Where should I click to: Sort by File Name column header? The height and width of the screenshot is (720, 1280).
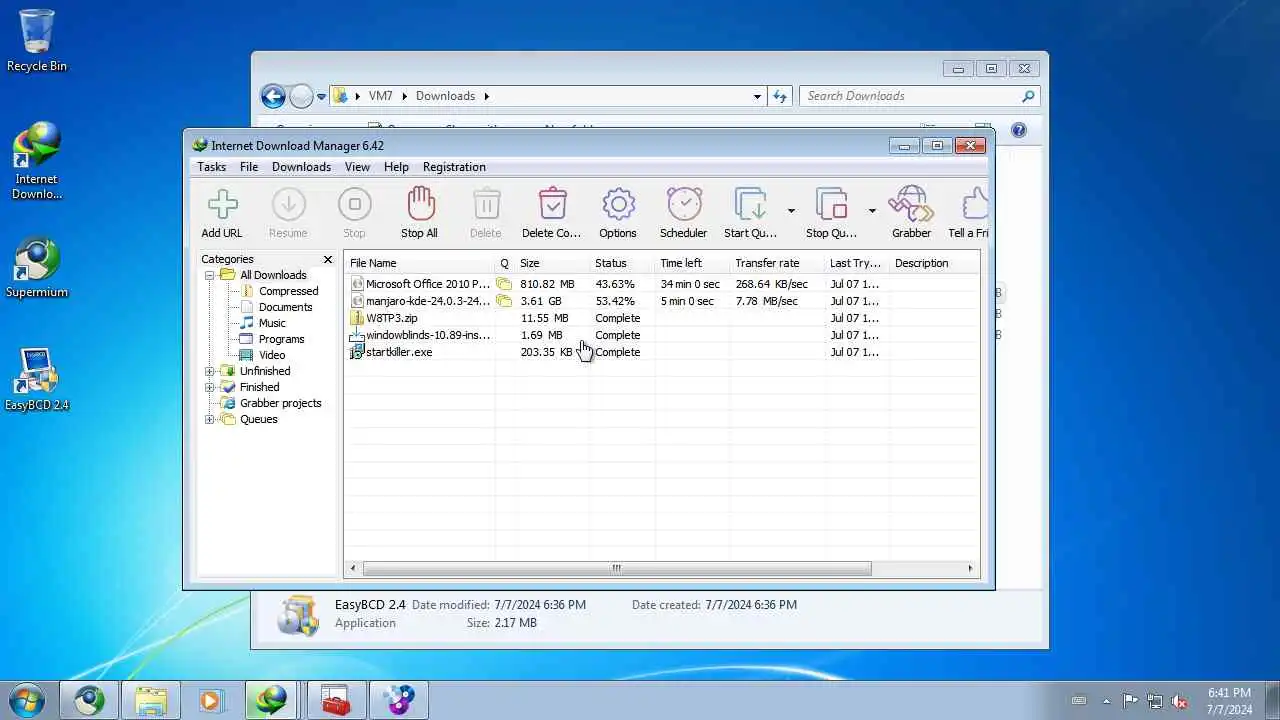coord(420,263)
